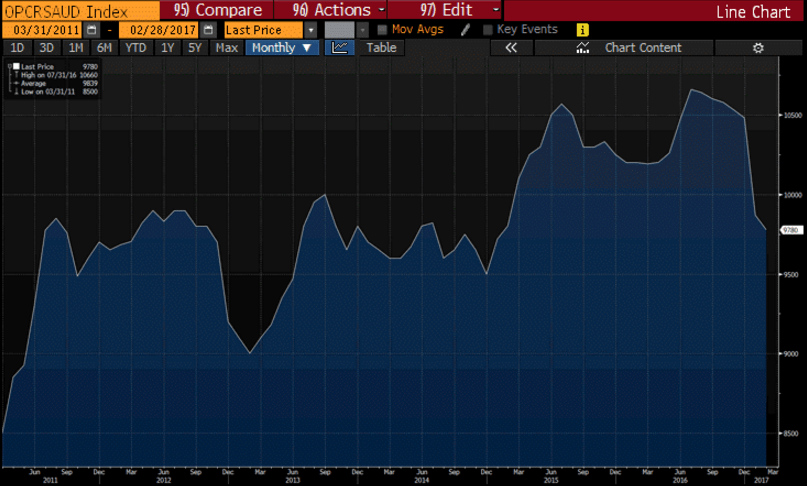Click the 9500 y-axis label
Viewport: 807px width, 486px height.
[791, 275]
